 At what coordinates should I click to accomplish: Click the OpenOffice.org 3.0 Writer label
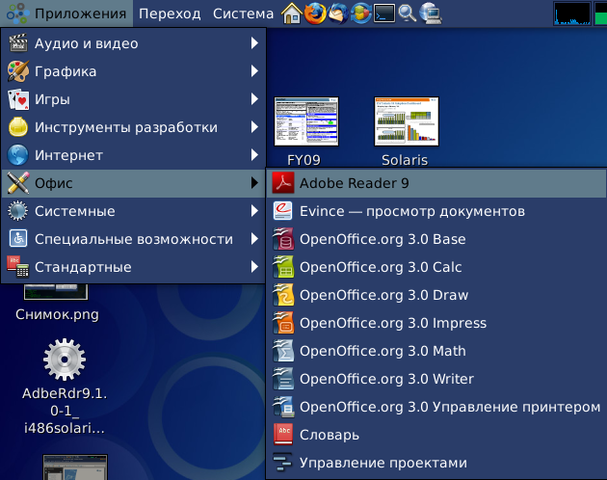386,379
